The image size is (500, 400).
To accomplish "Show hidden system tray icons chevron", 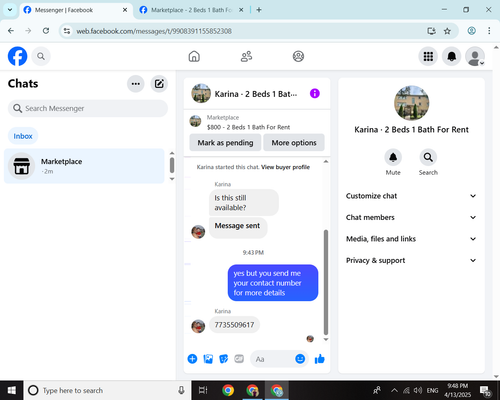I will [x=394, y=390].
